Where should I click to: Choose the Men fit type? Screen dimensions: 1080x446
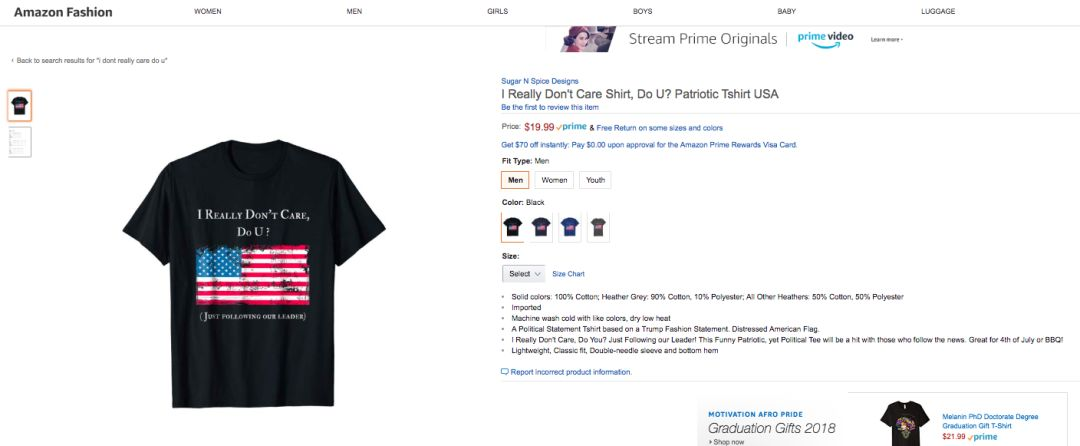(516, 180)
